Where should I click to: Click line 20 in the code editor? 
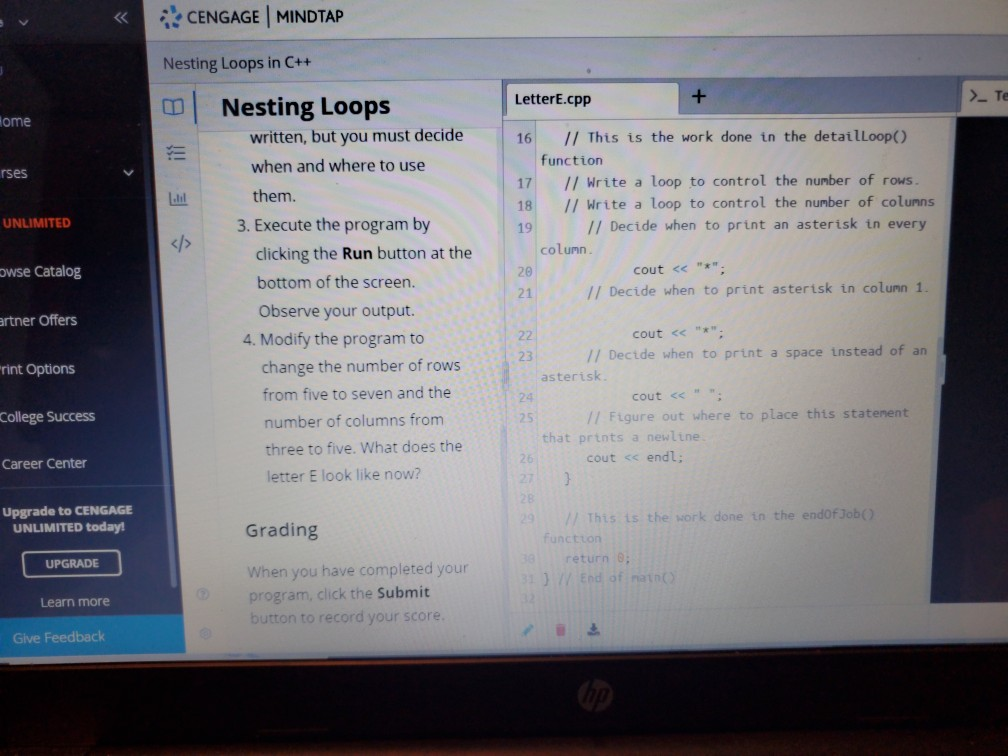pos(660,269)
